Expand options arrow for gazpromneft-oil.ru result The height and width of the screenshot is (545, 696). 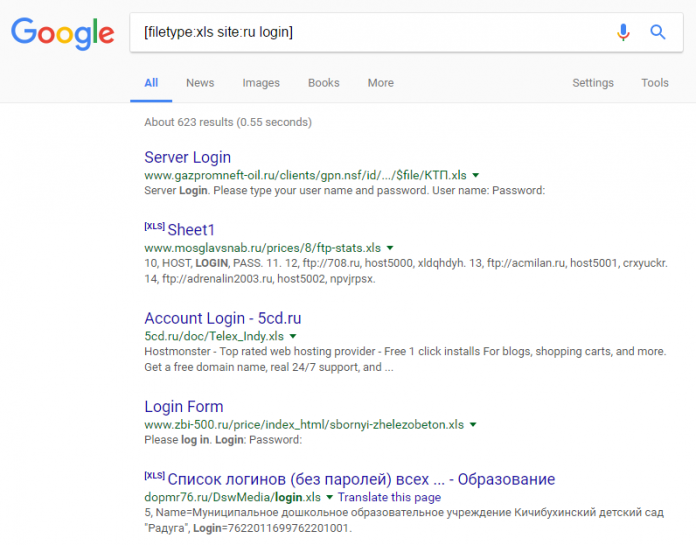point(476,175)
